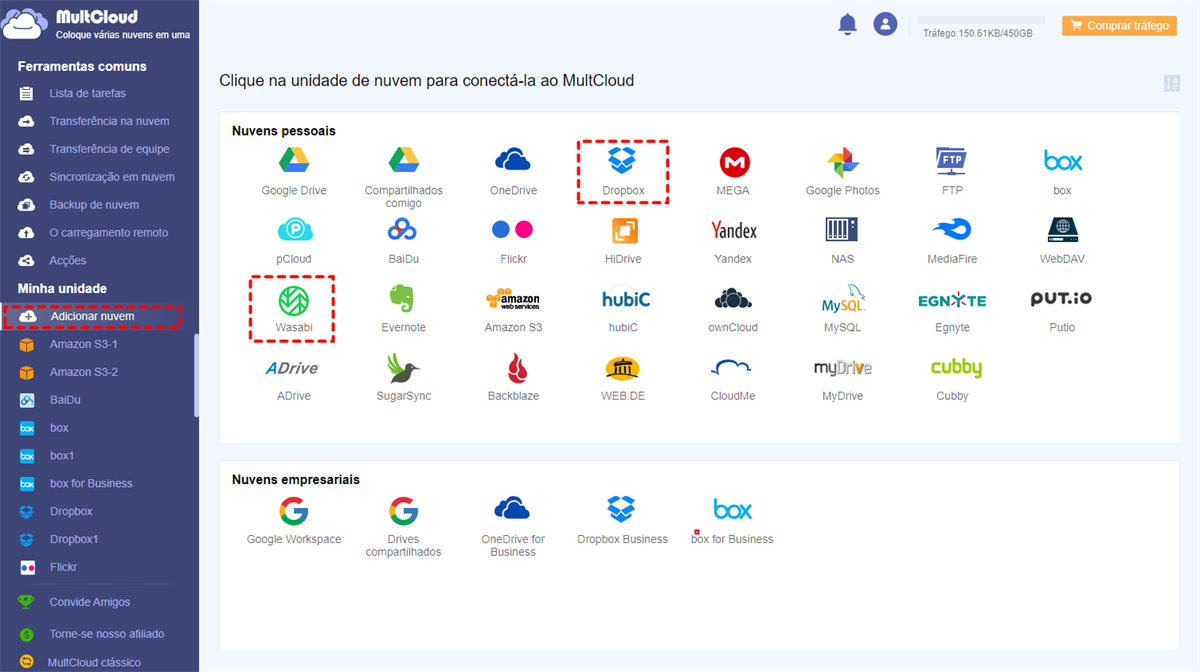Select the WEB.DE cloud icon
Image resolution: width=1200 pixels, height=672 pixels.
coord(623,368)
